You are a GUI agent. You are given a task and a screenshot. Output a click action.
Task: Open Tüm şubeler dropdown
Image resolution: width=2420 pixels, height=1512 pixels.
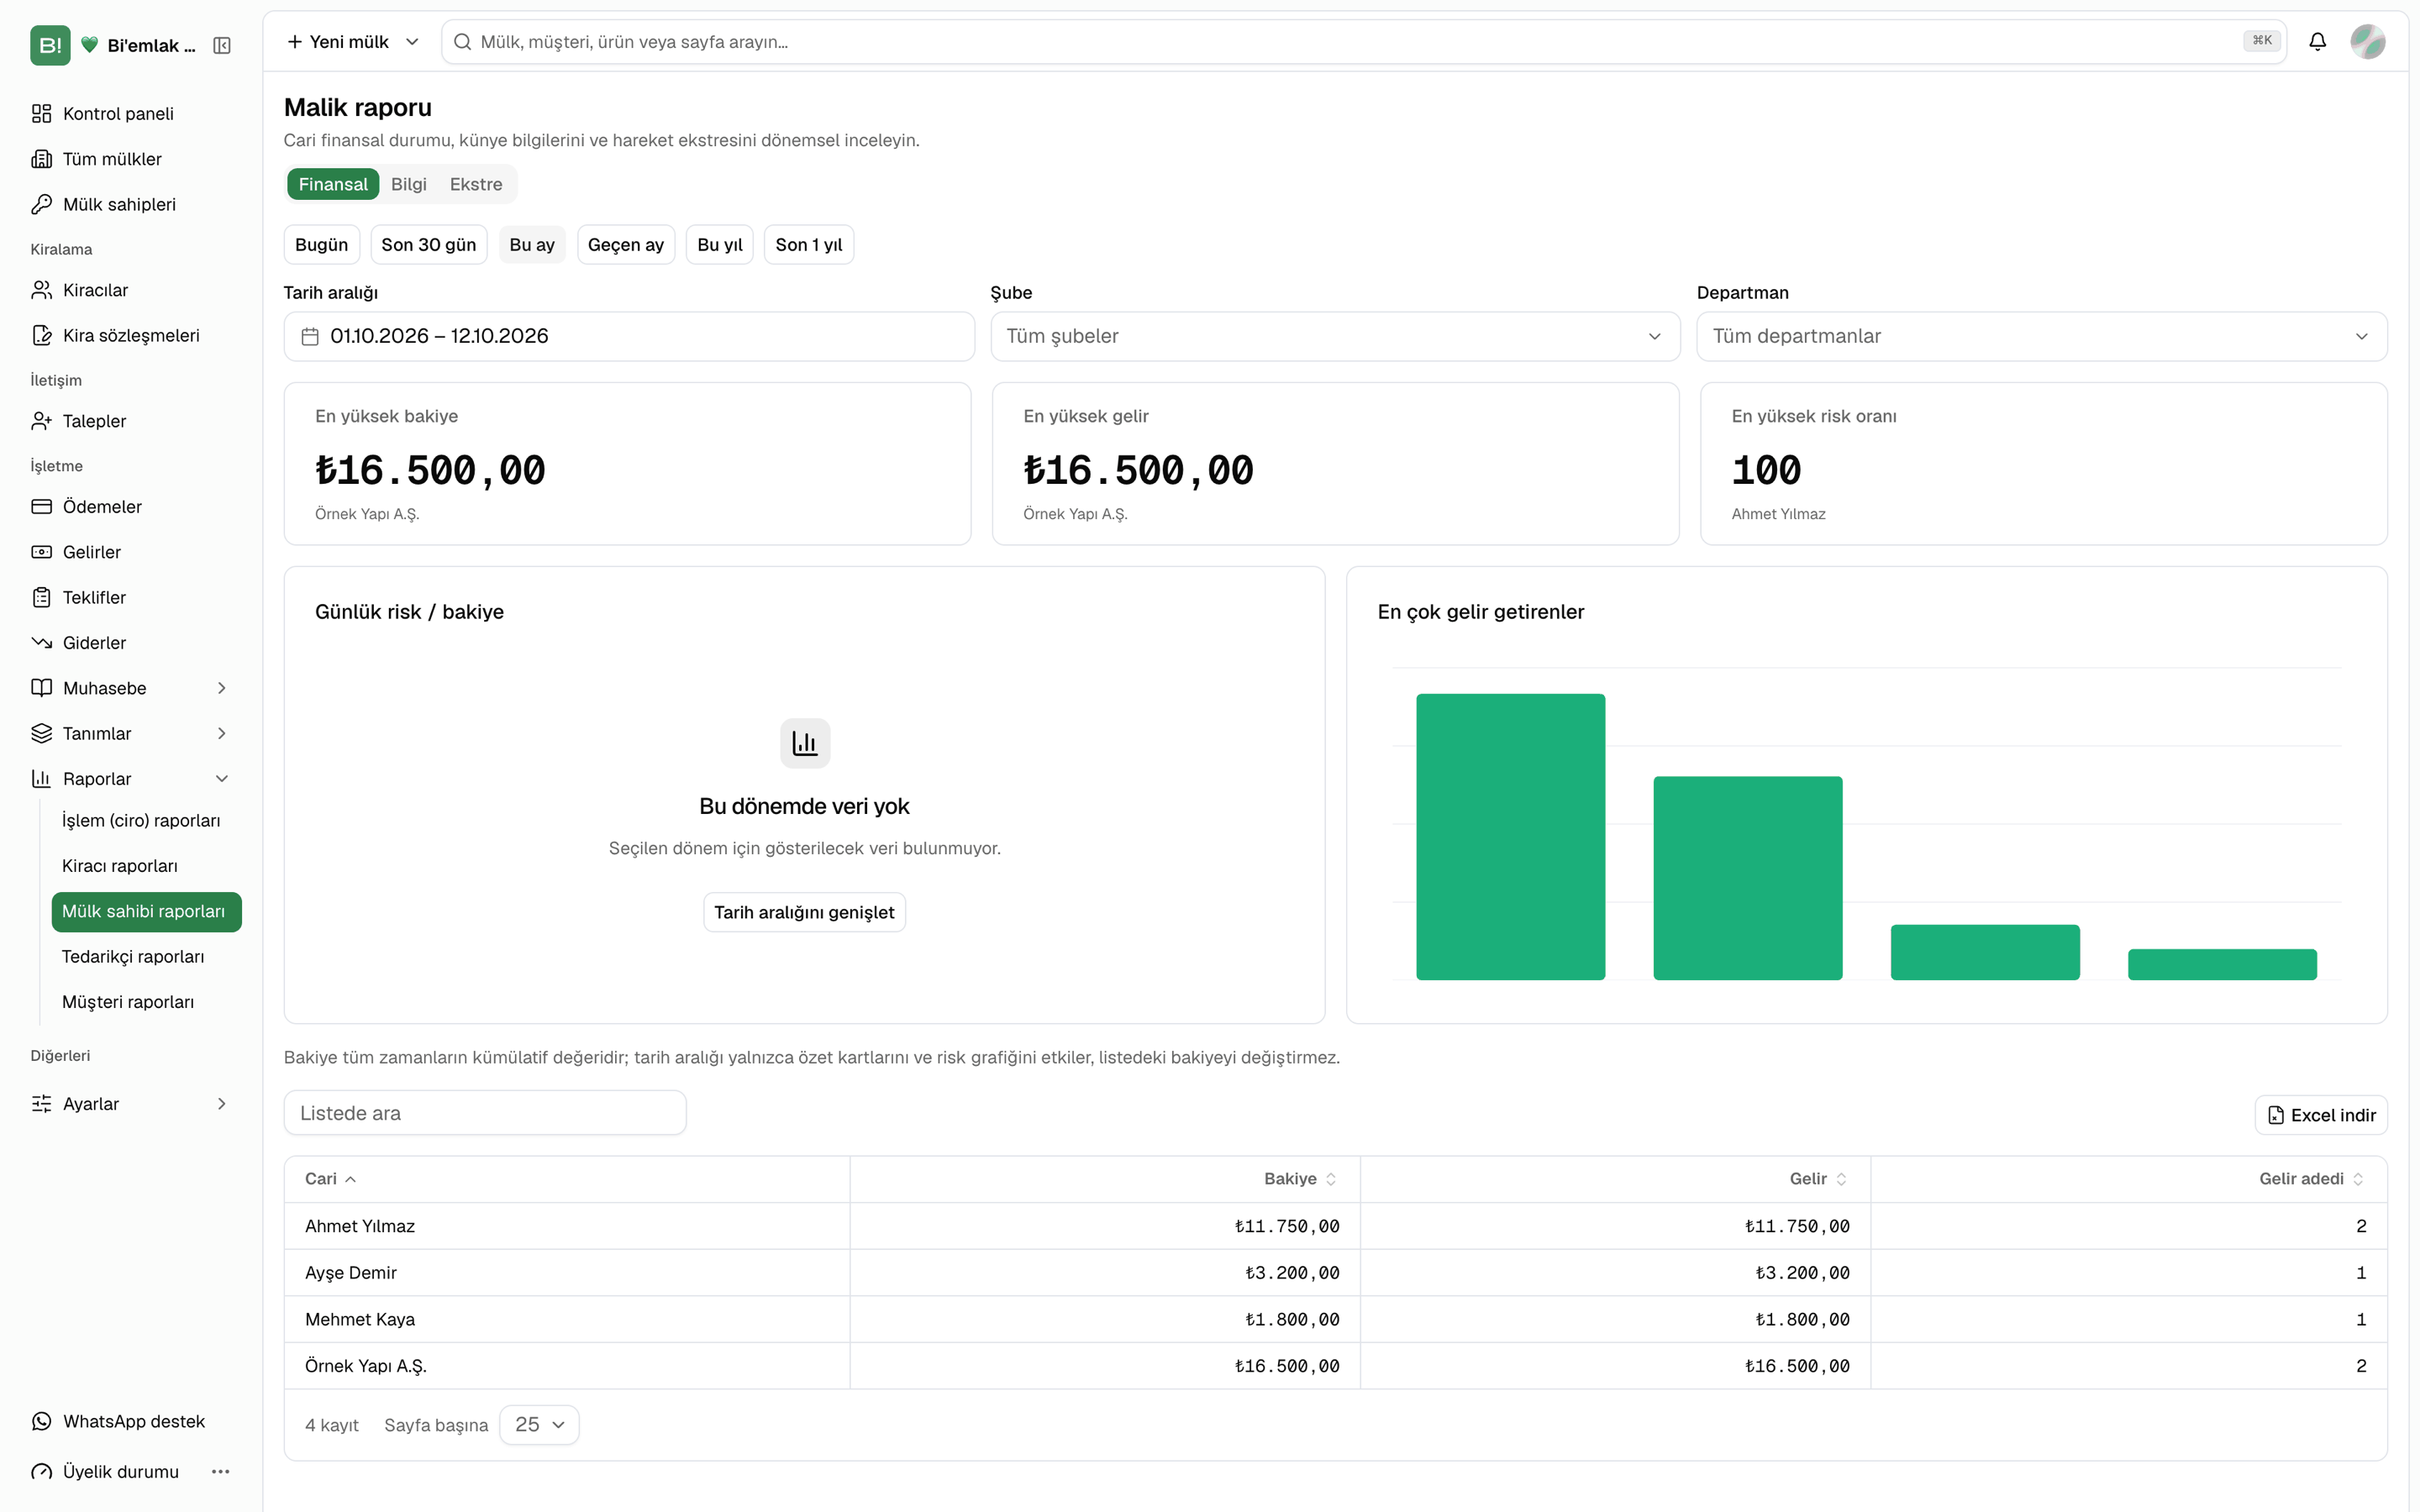pos(1335,337)
